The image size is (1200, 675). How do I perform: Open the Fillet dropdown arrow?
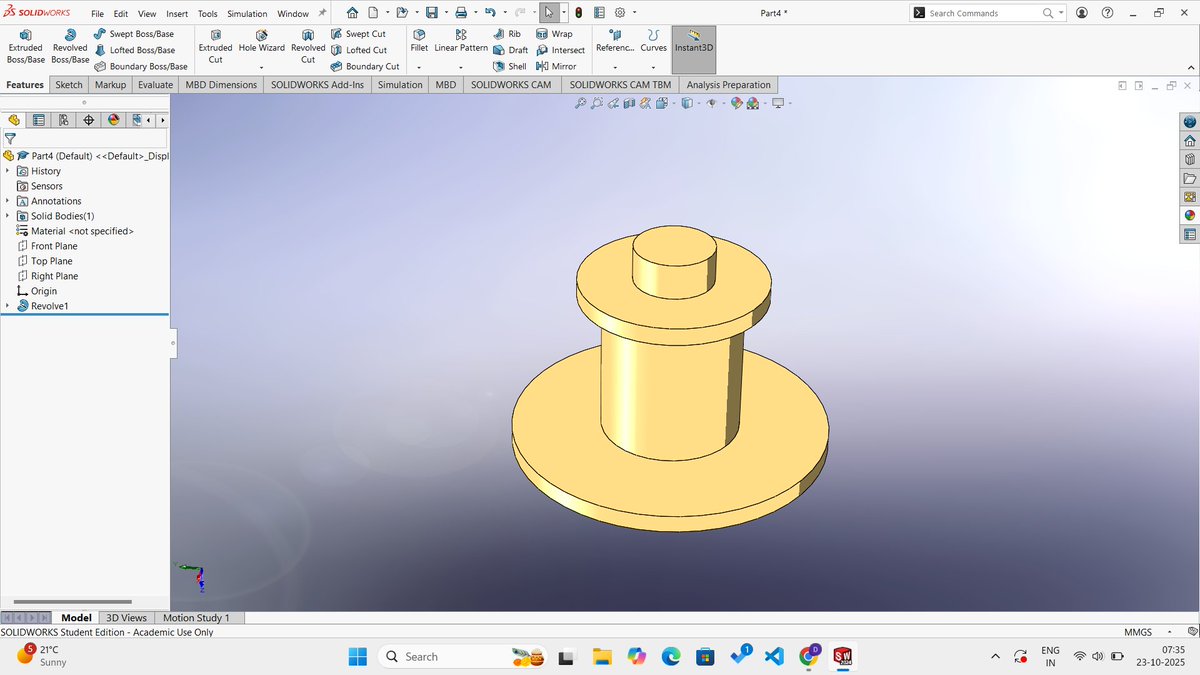[x=419, y=67]
